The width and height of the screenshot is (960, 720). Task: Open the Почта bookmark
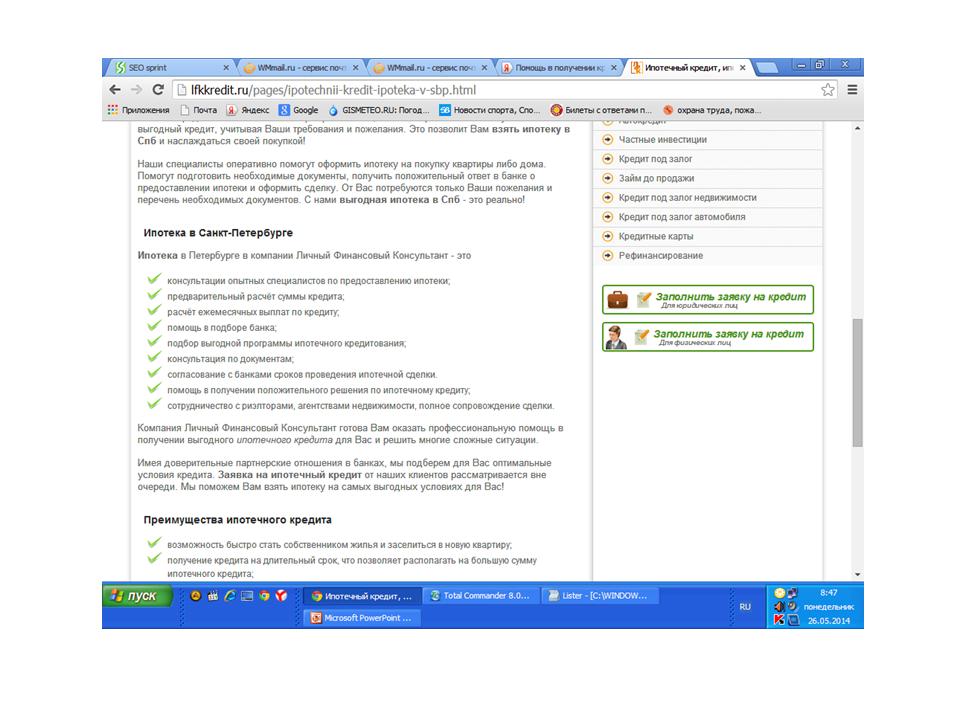point(198,110)
